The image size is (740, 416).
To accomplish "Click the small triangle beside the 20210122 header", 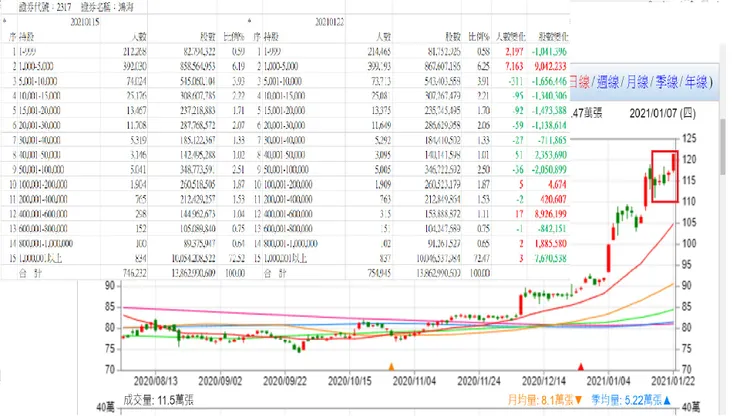I will click(249, 21).
